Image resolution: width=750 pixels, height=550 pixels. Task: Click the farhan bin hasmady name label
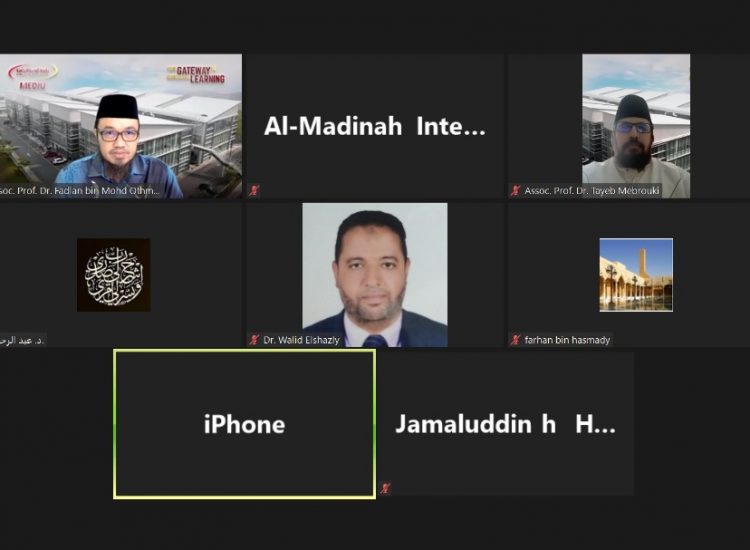(x=567, y=340)
